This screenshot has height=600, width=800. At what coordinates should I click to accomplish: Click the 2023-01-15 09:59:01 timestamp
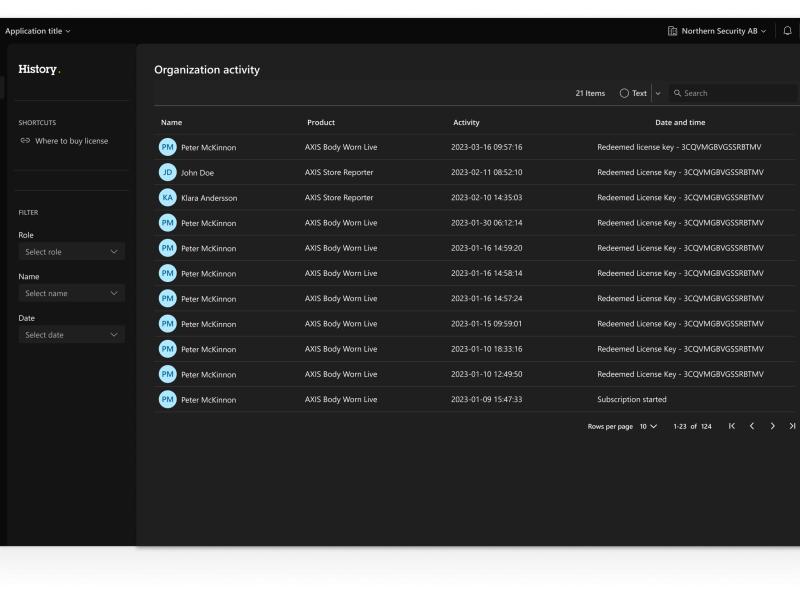click(x=487, y=324)
